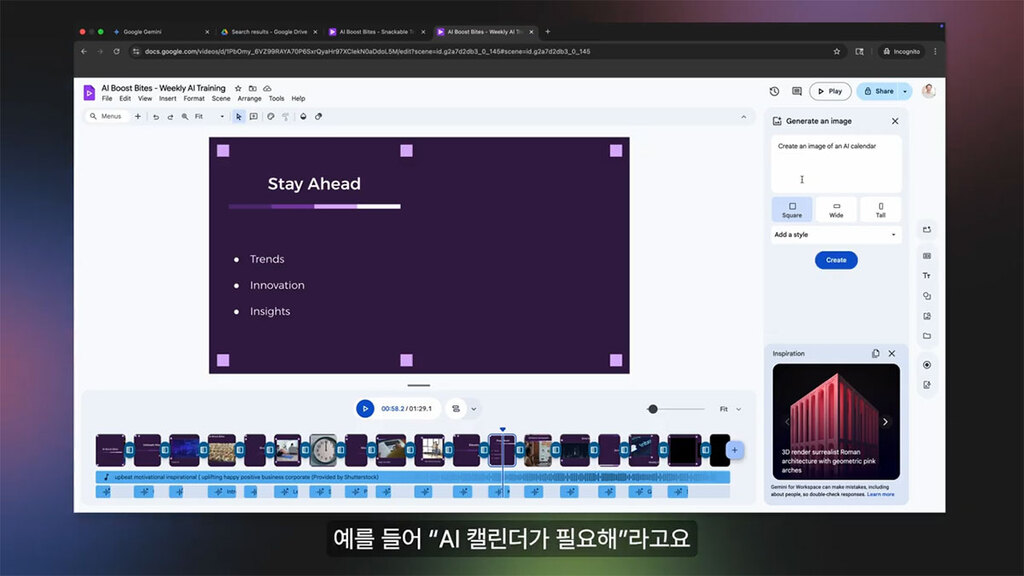Select the clock scene thumbnail
Screen dimensions: 1024x576
[323, 450]
